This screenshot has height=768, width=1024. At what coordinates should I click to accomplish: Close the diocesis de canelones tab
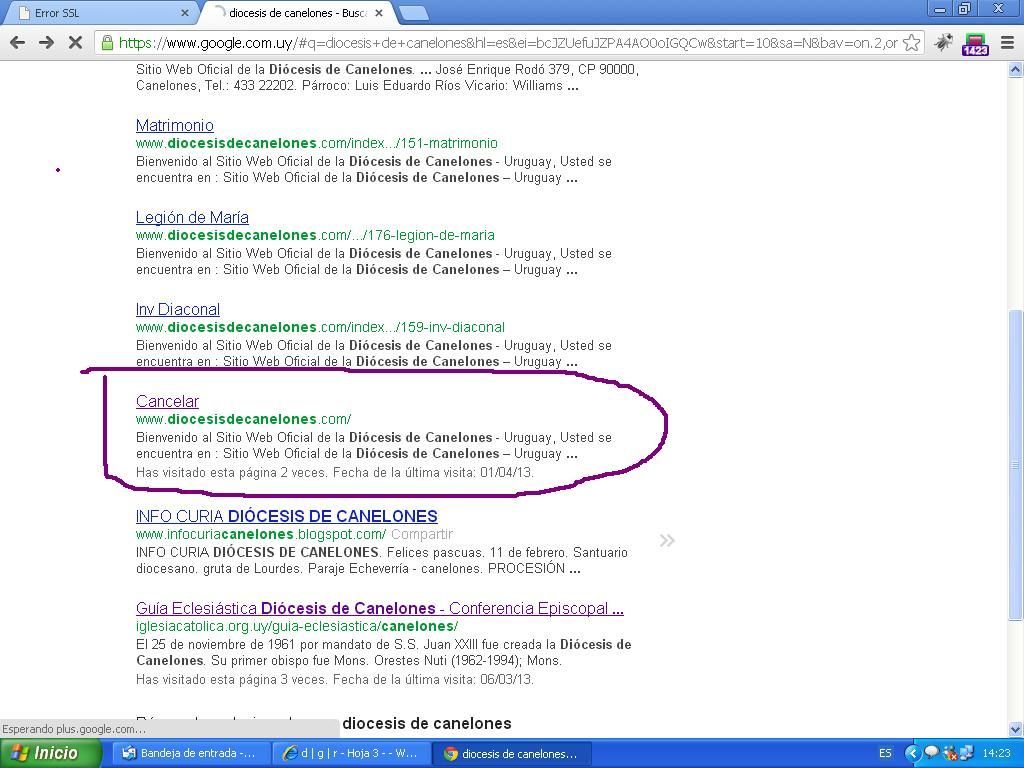pyautogui.click(x=379, y=12)
